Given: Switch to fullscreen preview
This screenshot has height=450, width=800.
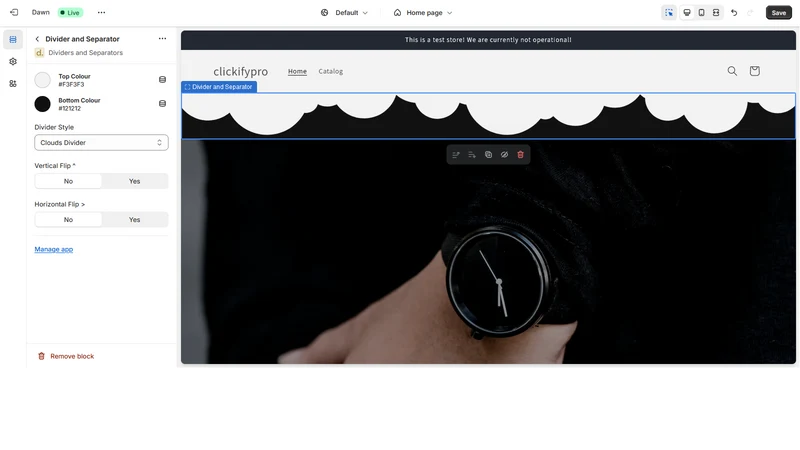Looking at the screenshot, I should (716, 13).
